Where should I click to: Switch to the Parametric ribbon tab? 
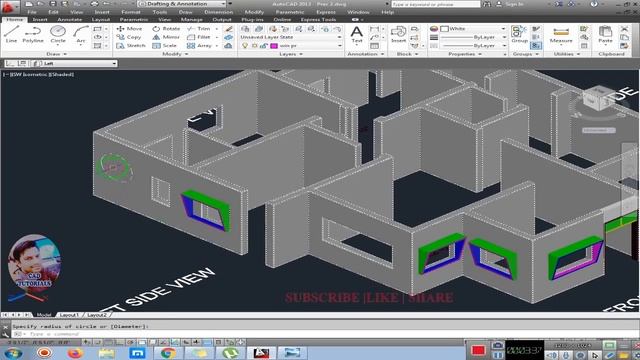coord(133,20)
